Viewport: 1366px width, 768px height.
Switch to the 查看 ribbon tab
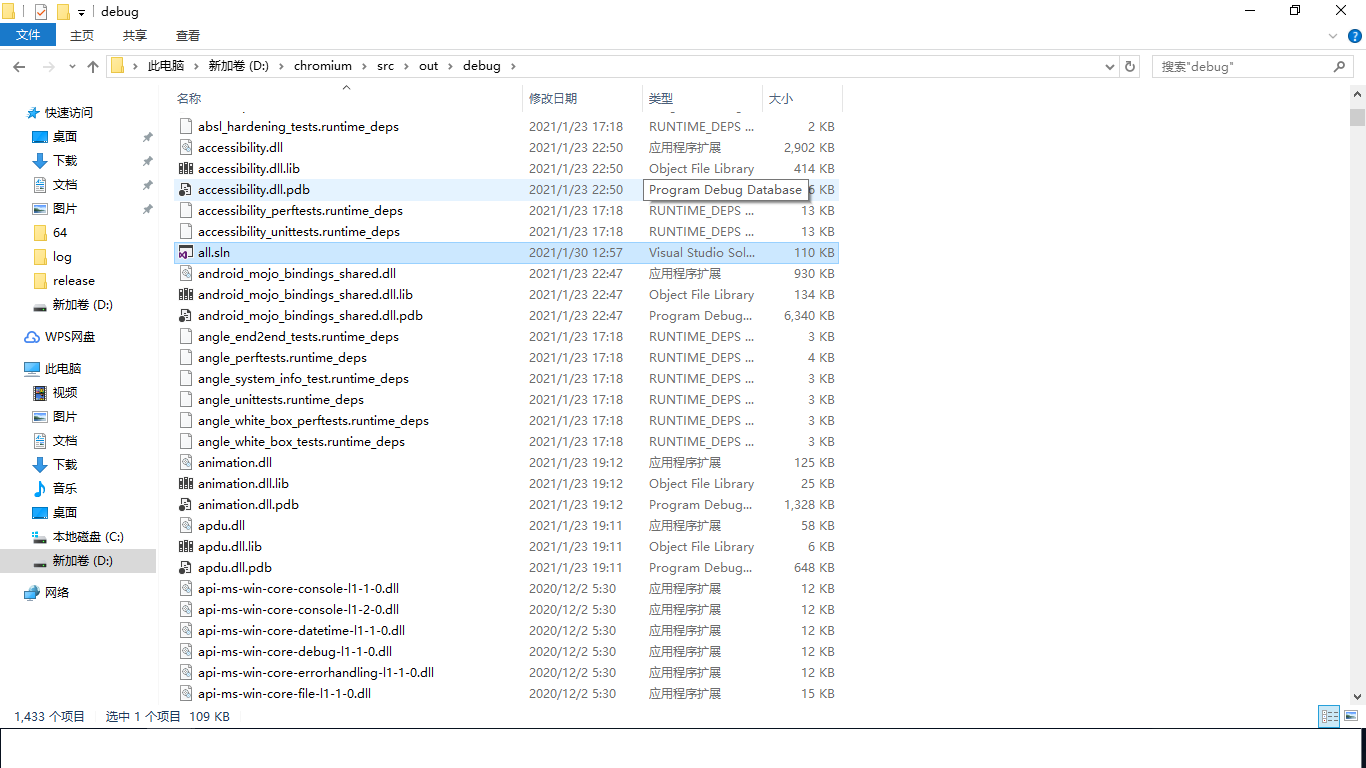187,35
